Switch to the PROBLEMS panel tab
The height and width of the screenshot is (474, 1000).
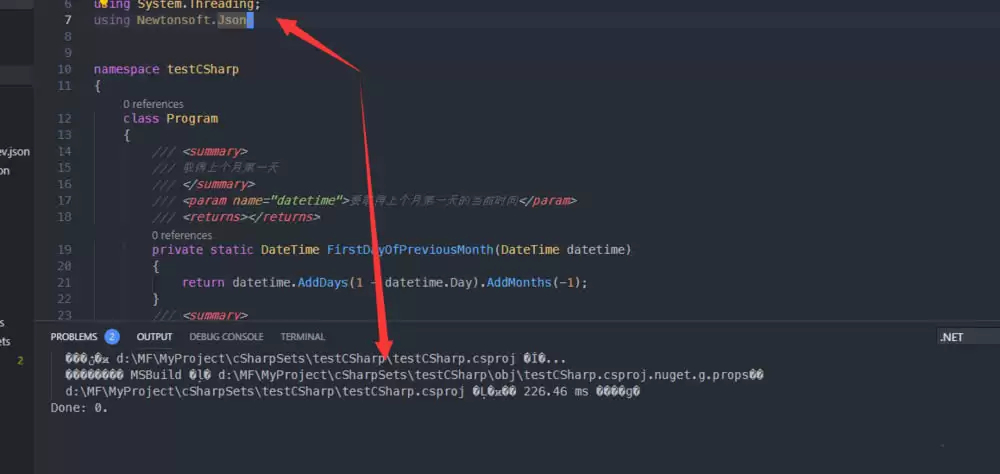(75, 337)
